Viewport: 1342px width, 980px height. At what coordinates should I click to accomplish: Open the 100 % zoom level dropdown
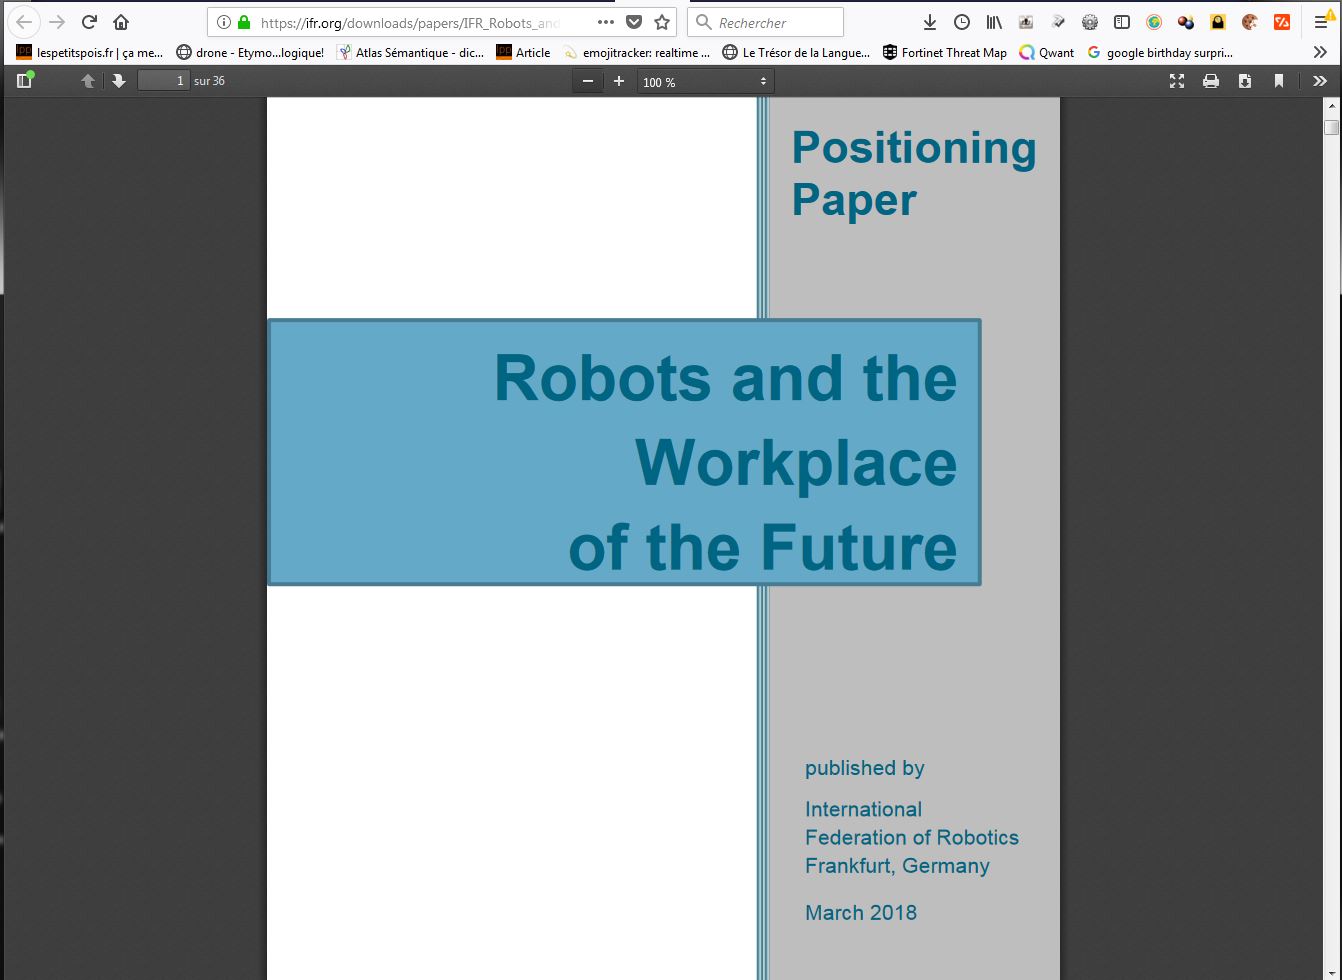click(x=705, y=81)
